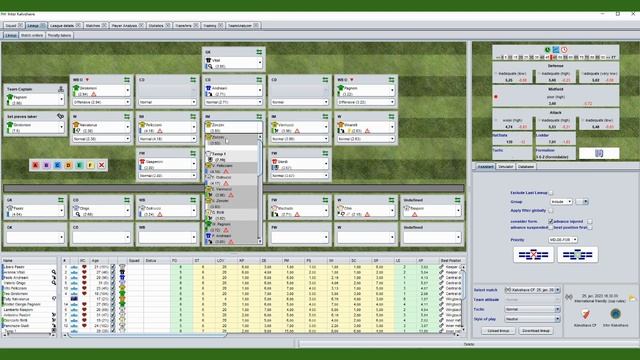Click the folder icon beside match date
The width and height of the screenshot is (640, 360).
[x=632, y=298]
